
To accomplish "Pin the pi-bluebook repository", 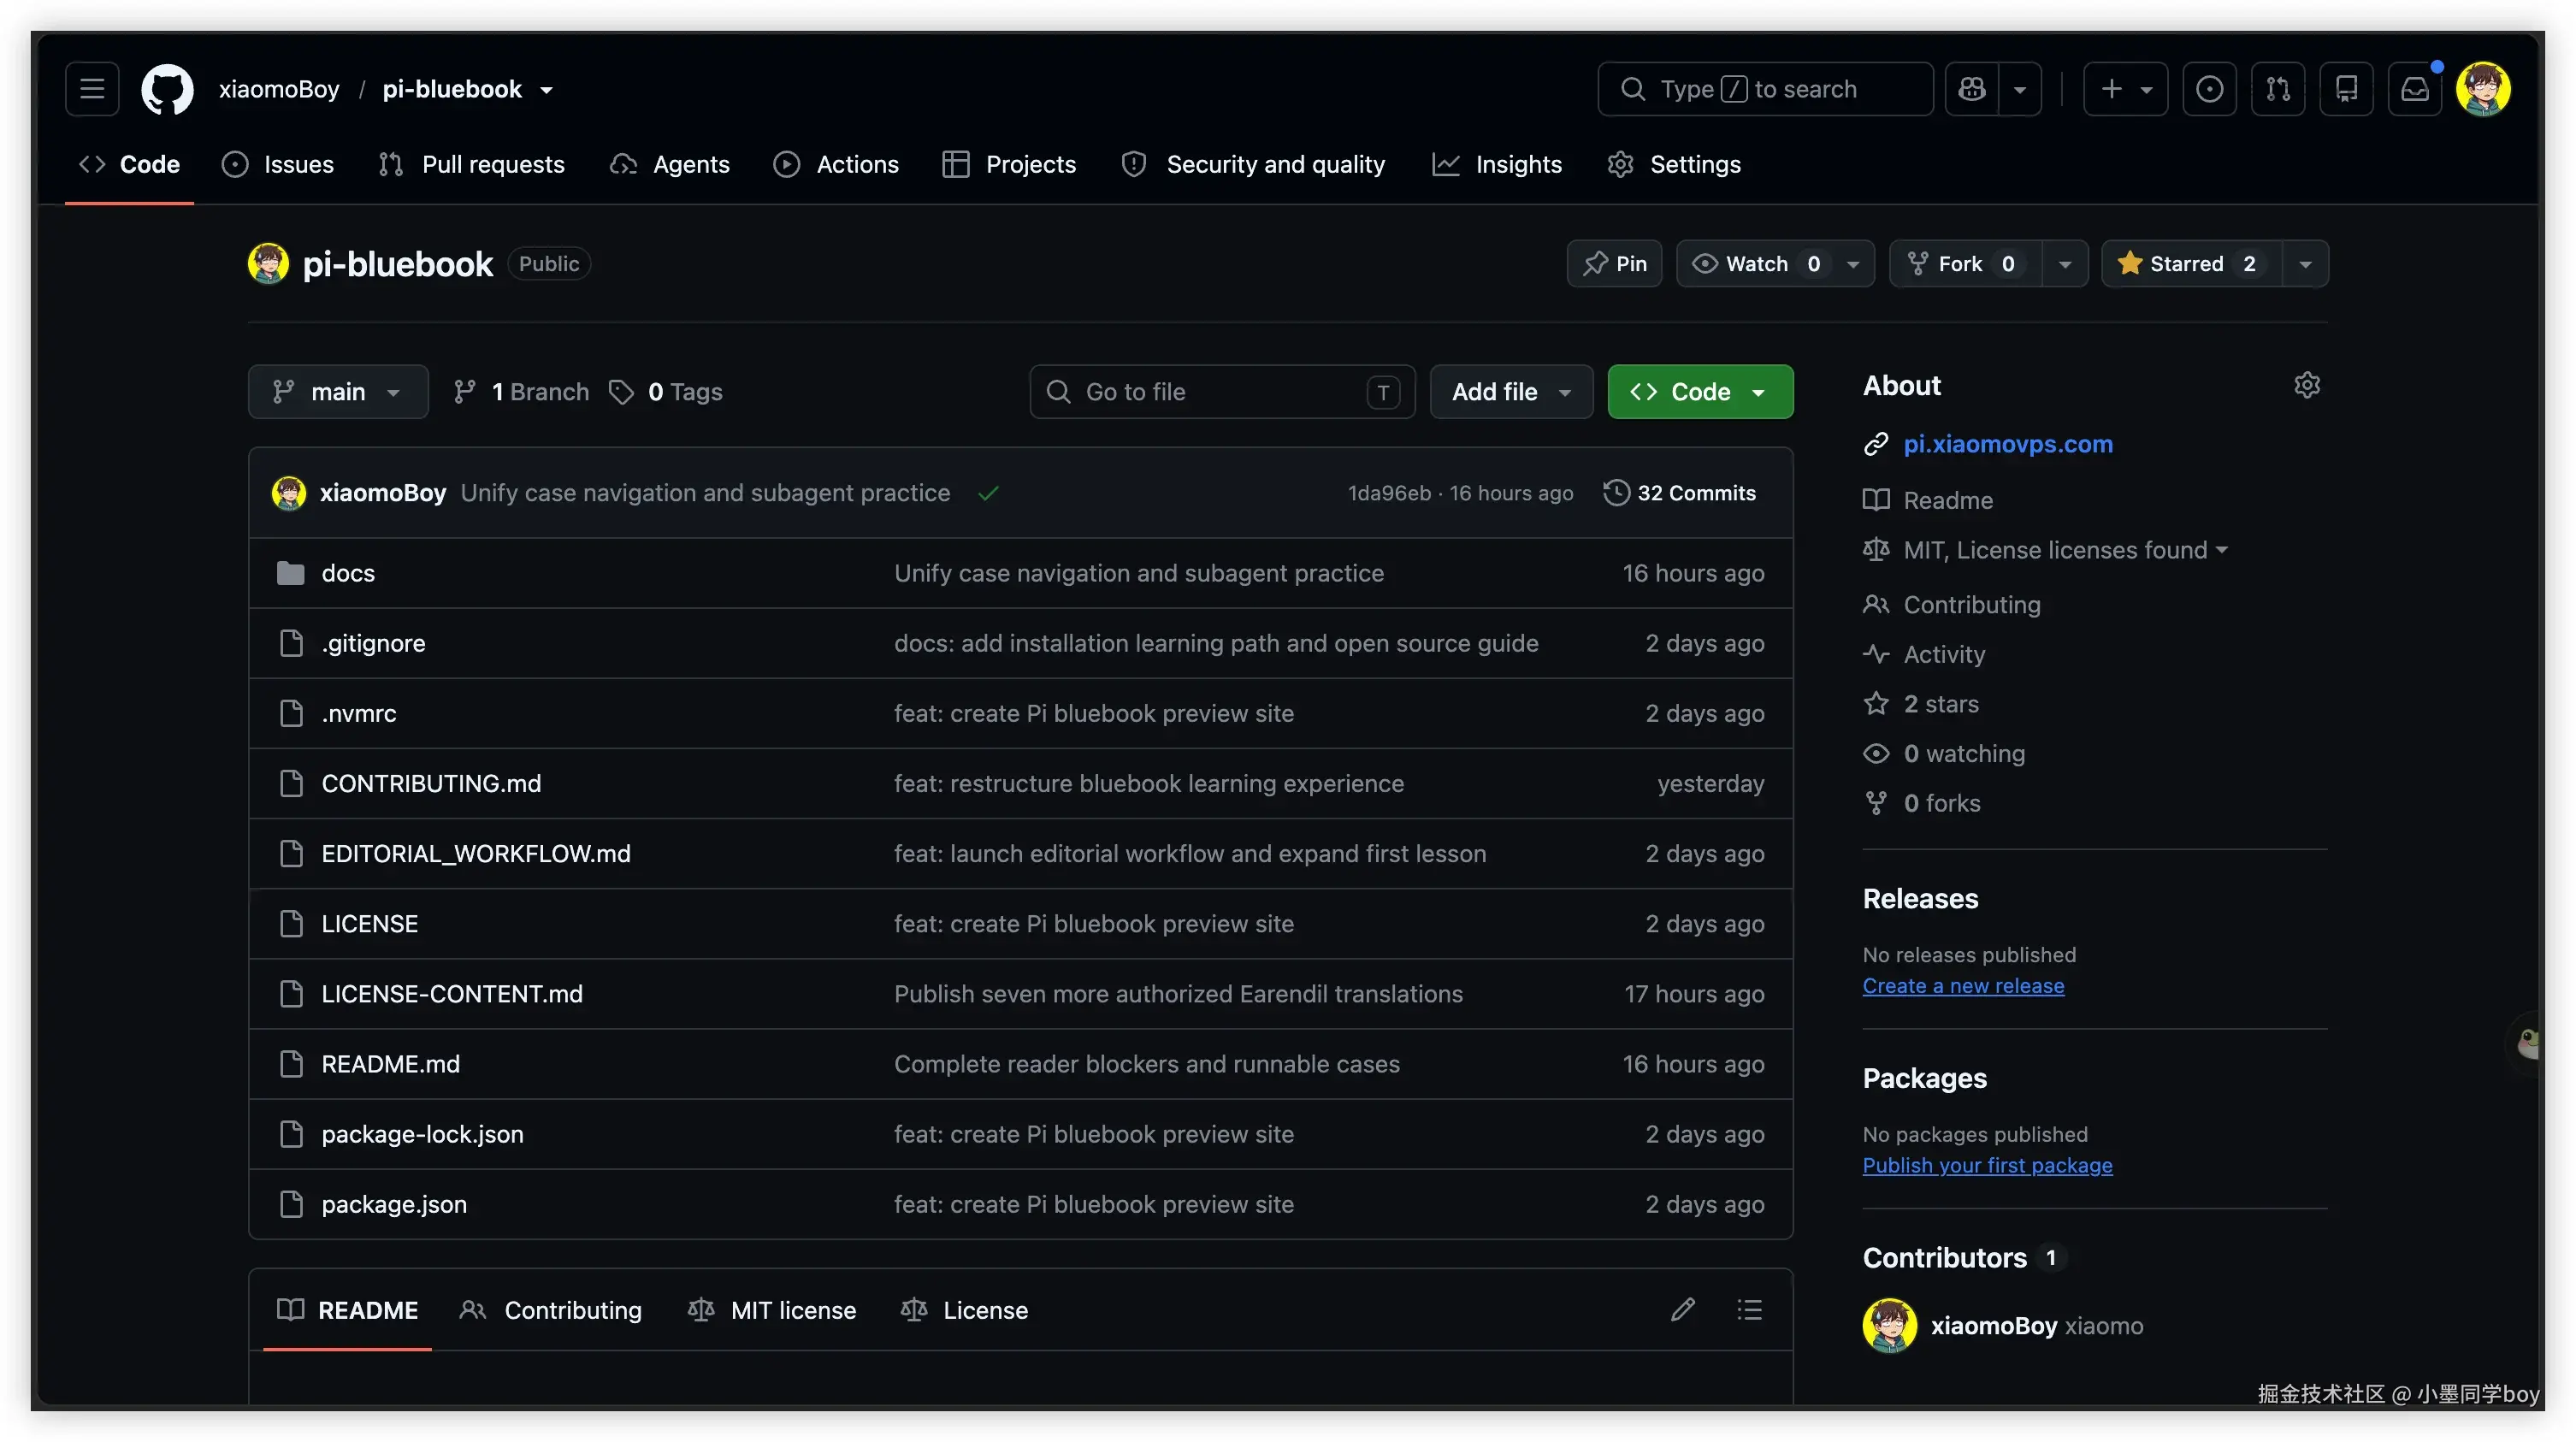I will pos(1614,264).
